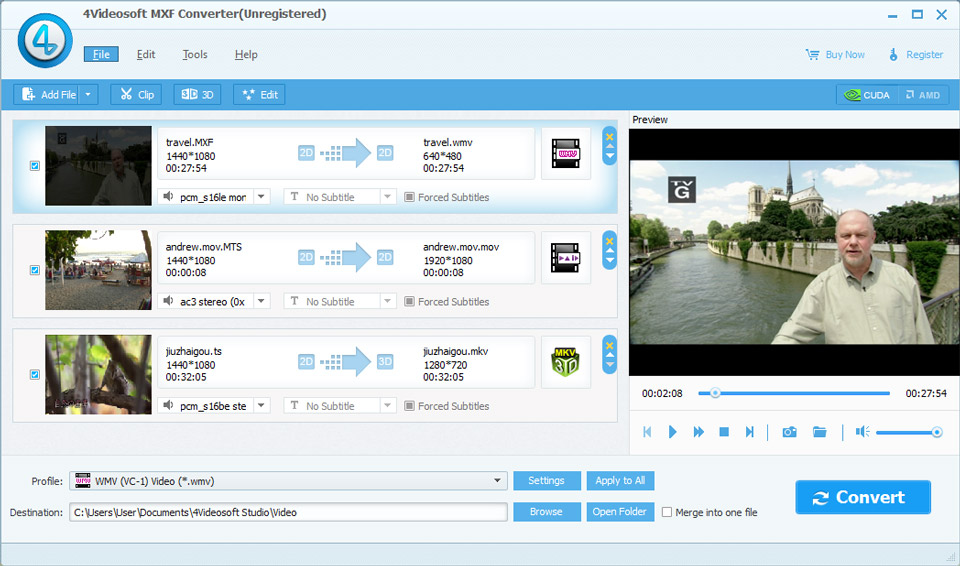Click the Destination path field
The height and width of the screenshot is (566, 960).
[x=288, y=512]
